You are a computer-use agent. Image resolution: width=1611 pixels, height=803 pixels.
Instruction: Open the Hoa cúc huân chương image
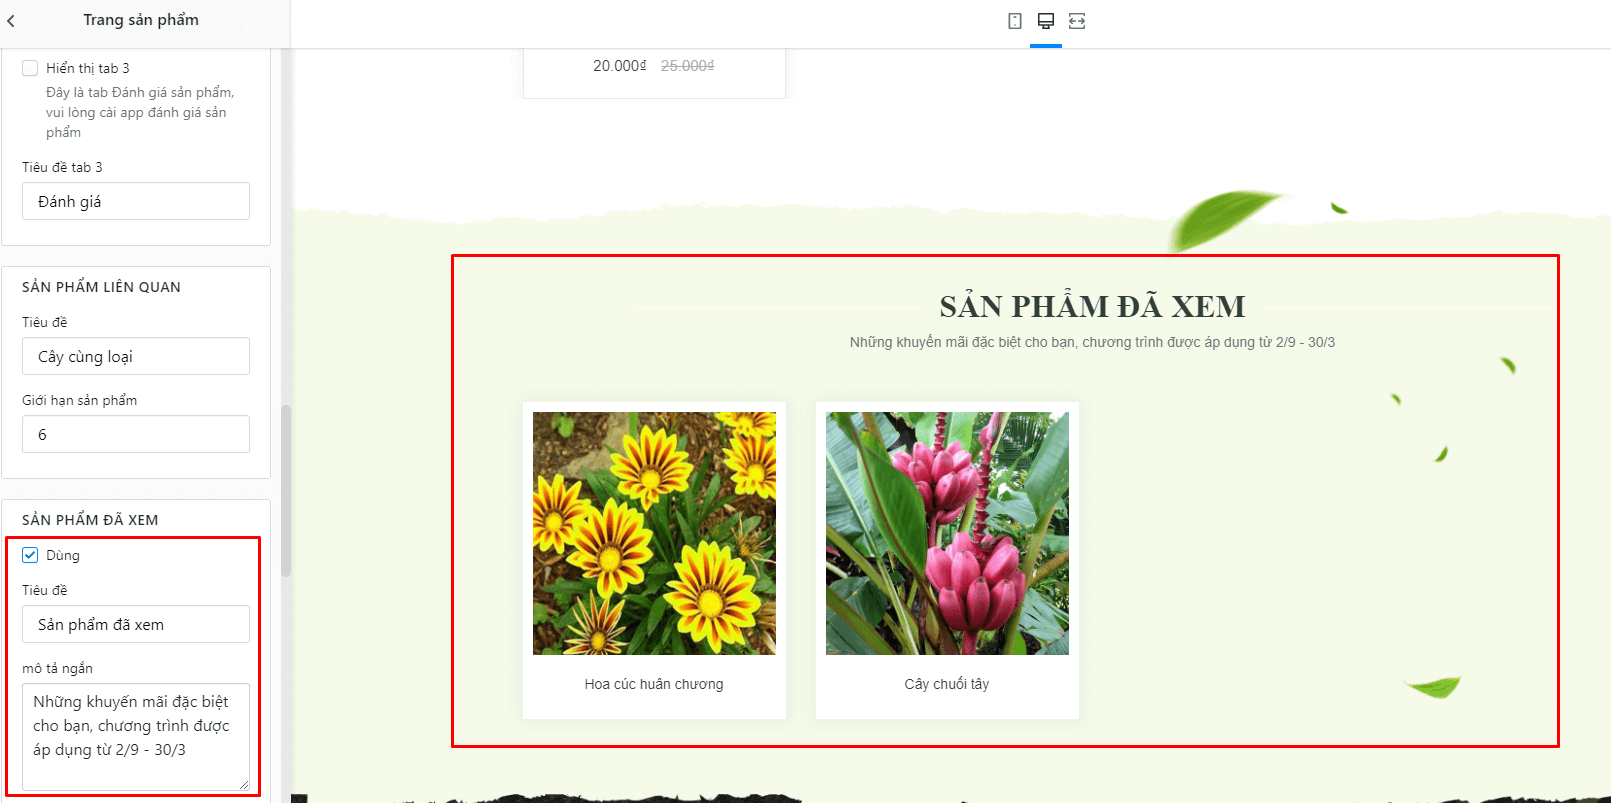click(654, 533)
